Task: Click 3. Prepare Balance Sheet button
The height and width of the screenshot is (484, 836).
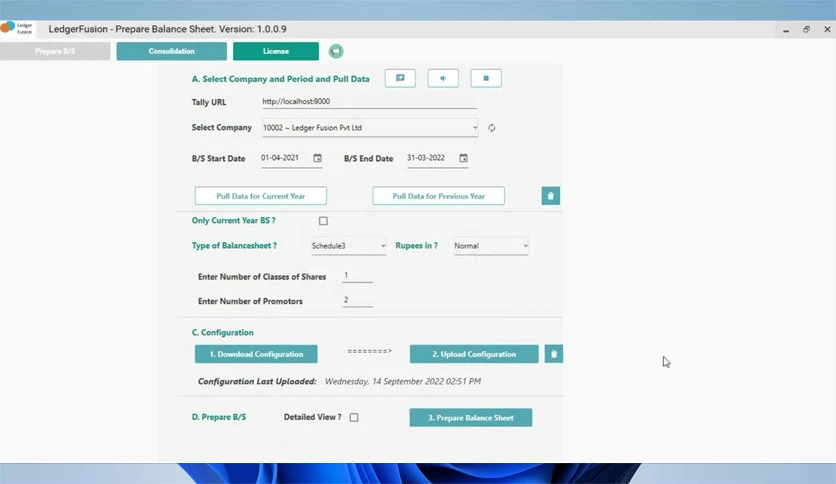Action: point(471,417)
